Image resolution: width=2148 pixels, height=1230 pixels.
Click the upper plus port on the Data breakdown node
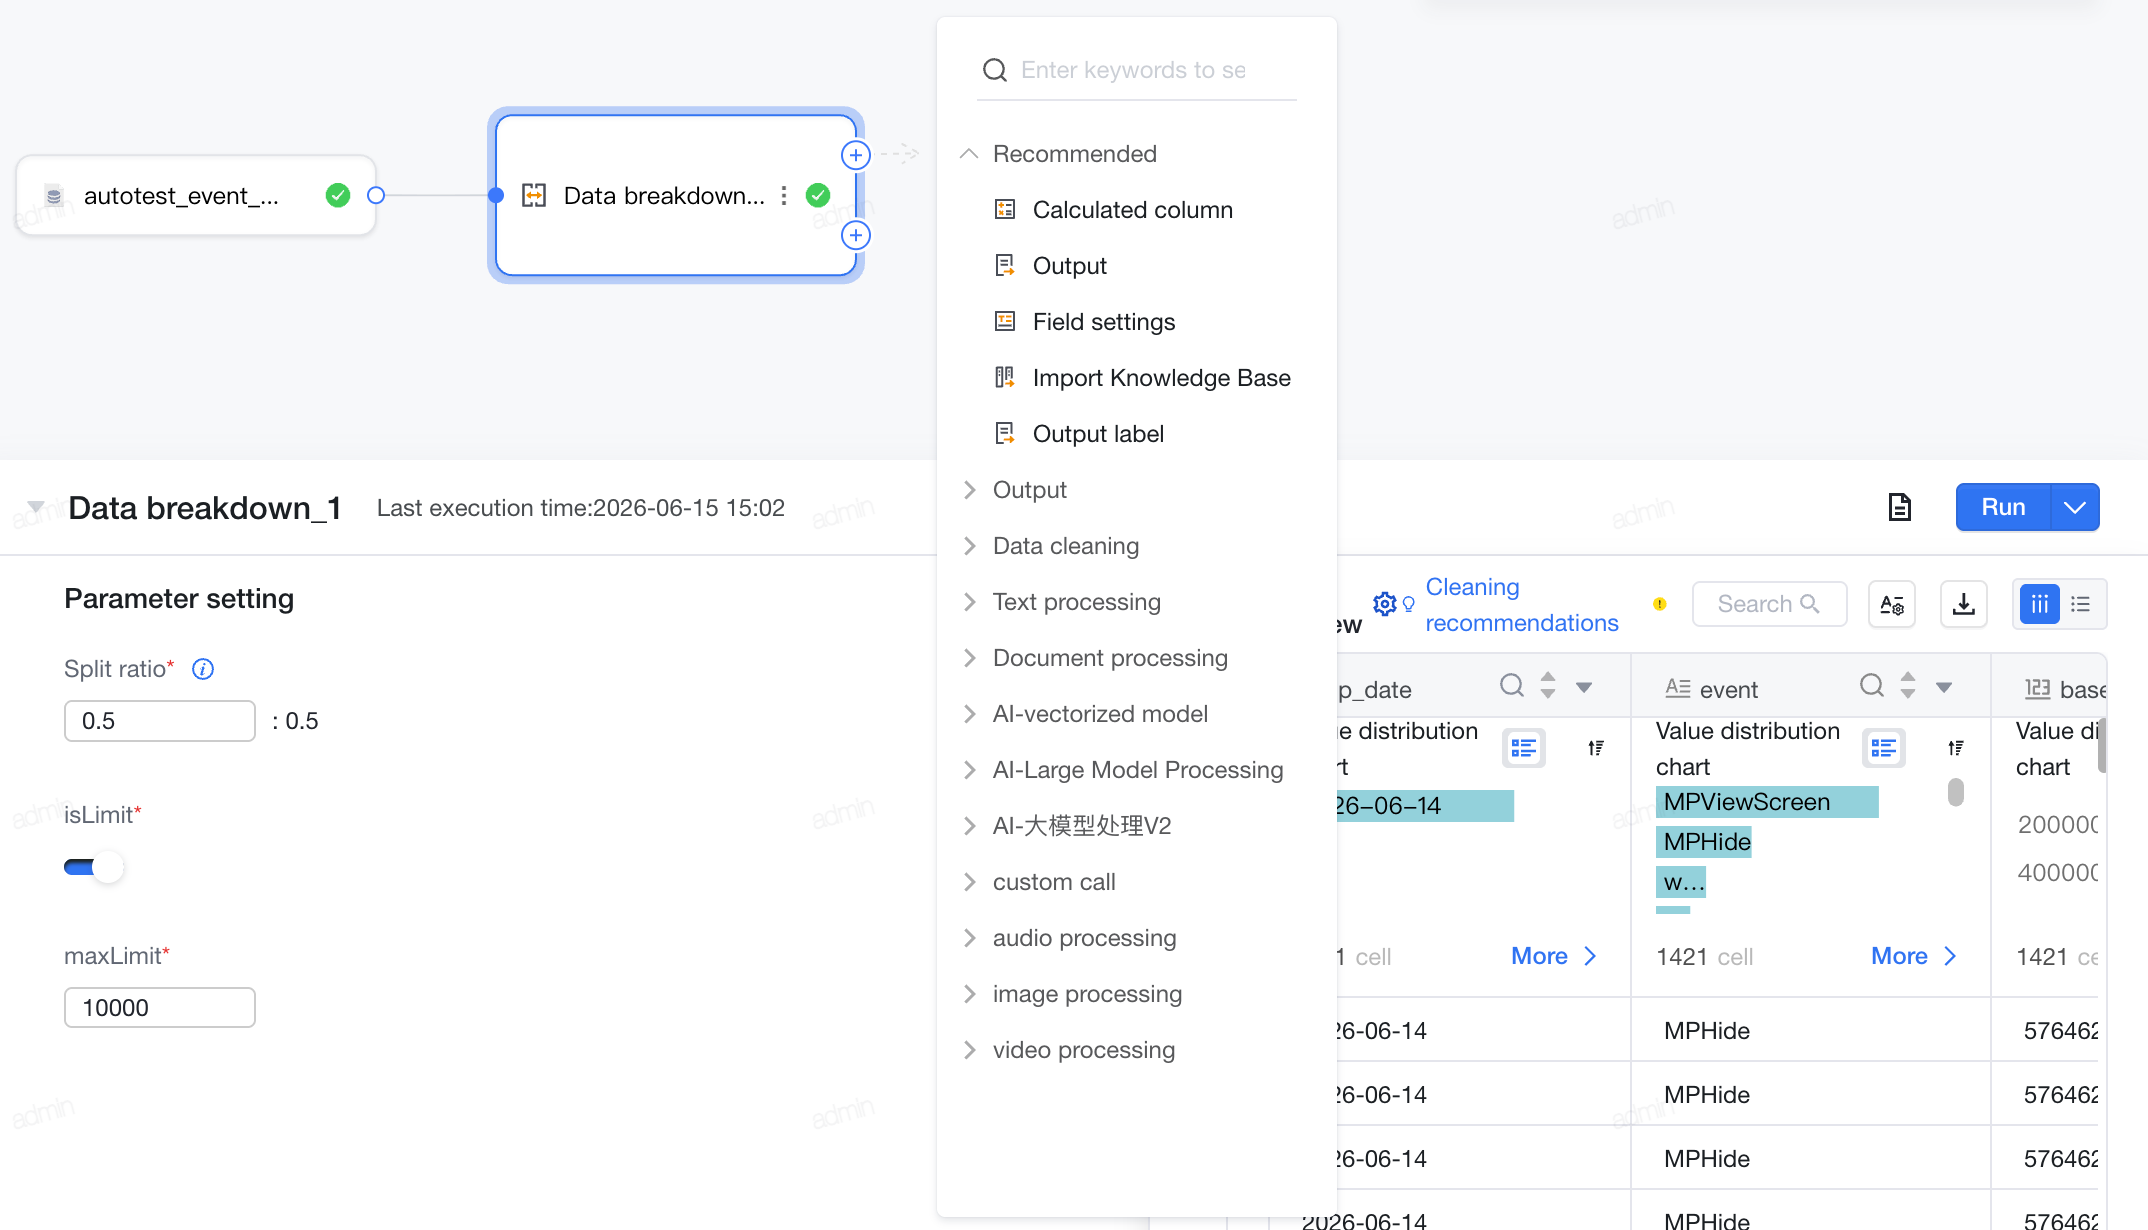click(x=855, y=155)
